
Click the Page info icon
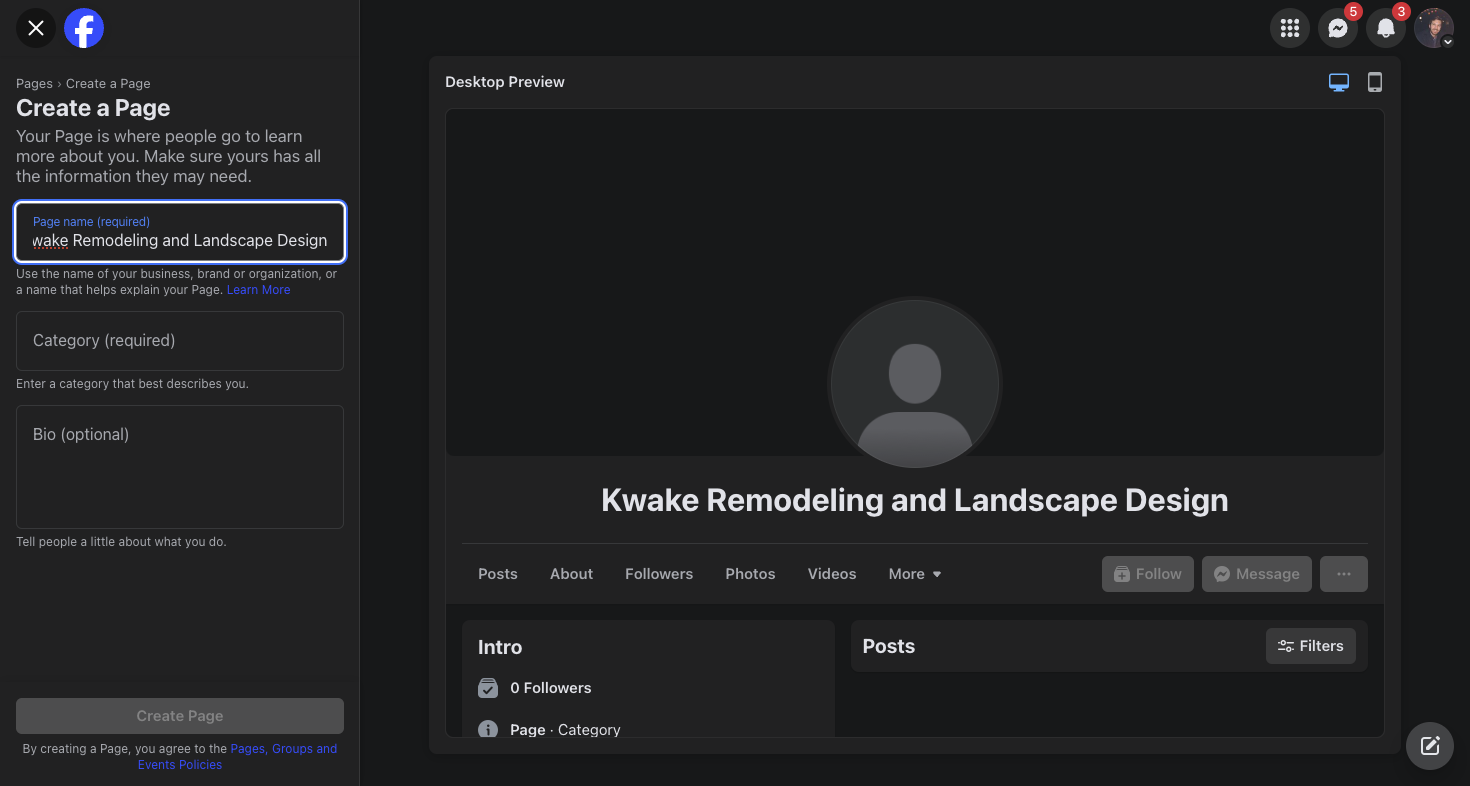[488, 730]
